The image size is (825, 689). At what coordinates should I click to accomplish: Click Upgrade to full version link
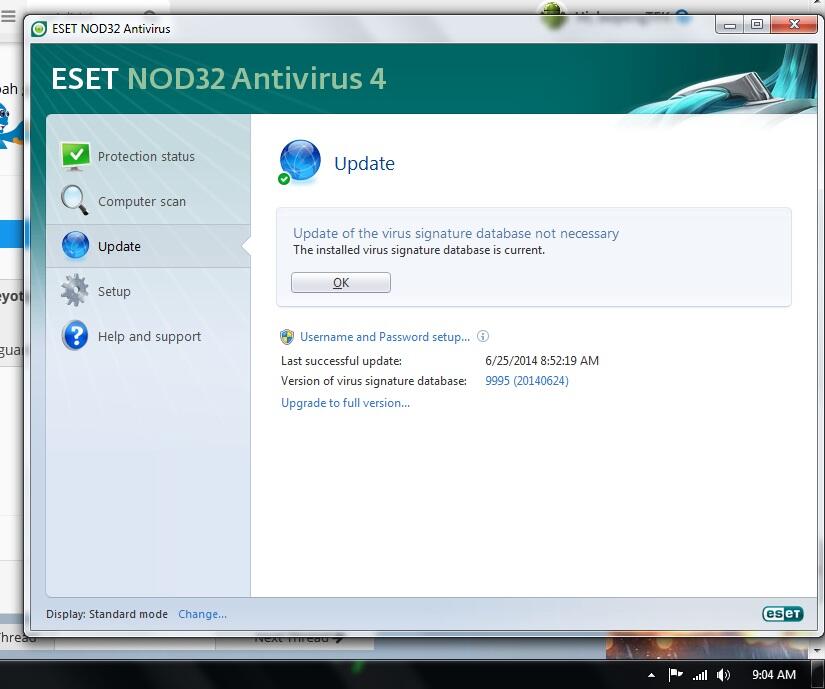(345, 403)
